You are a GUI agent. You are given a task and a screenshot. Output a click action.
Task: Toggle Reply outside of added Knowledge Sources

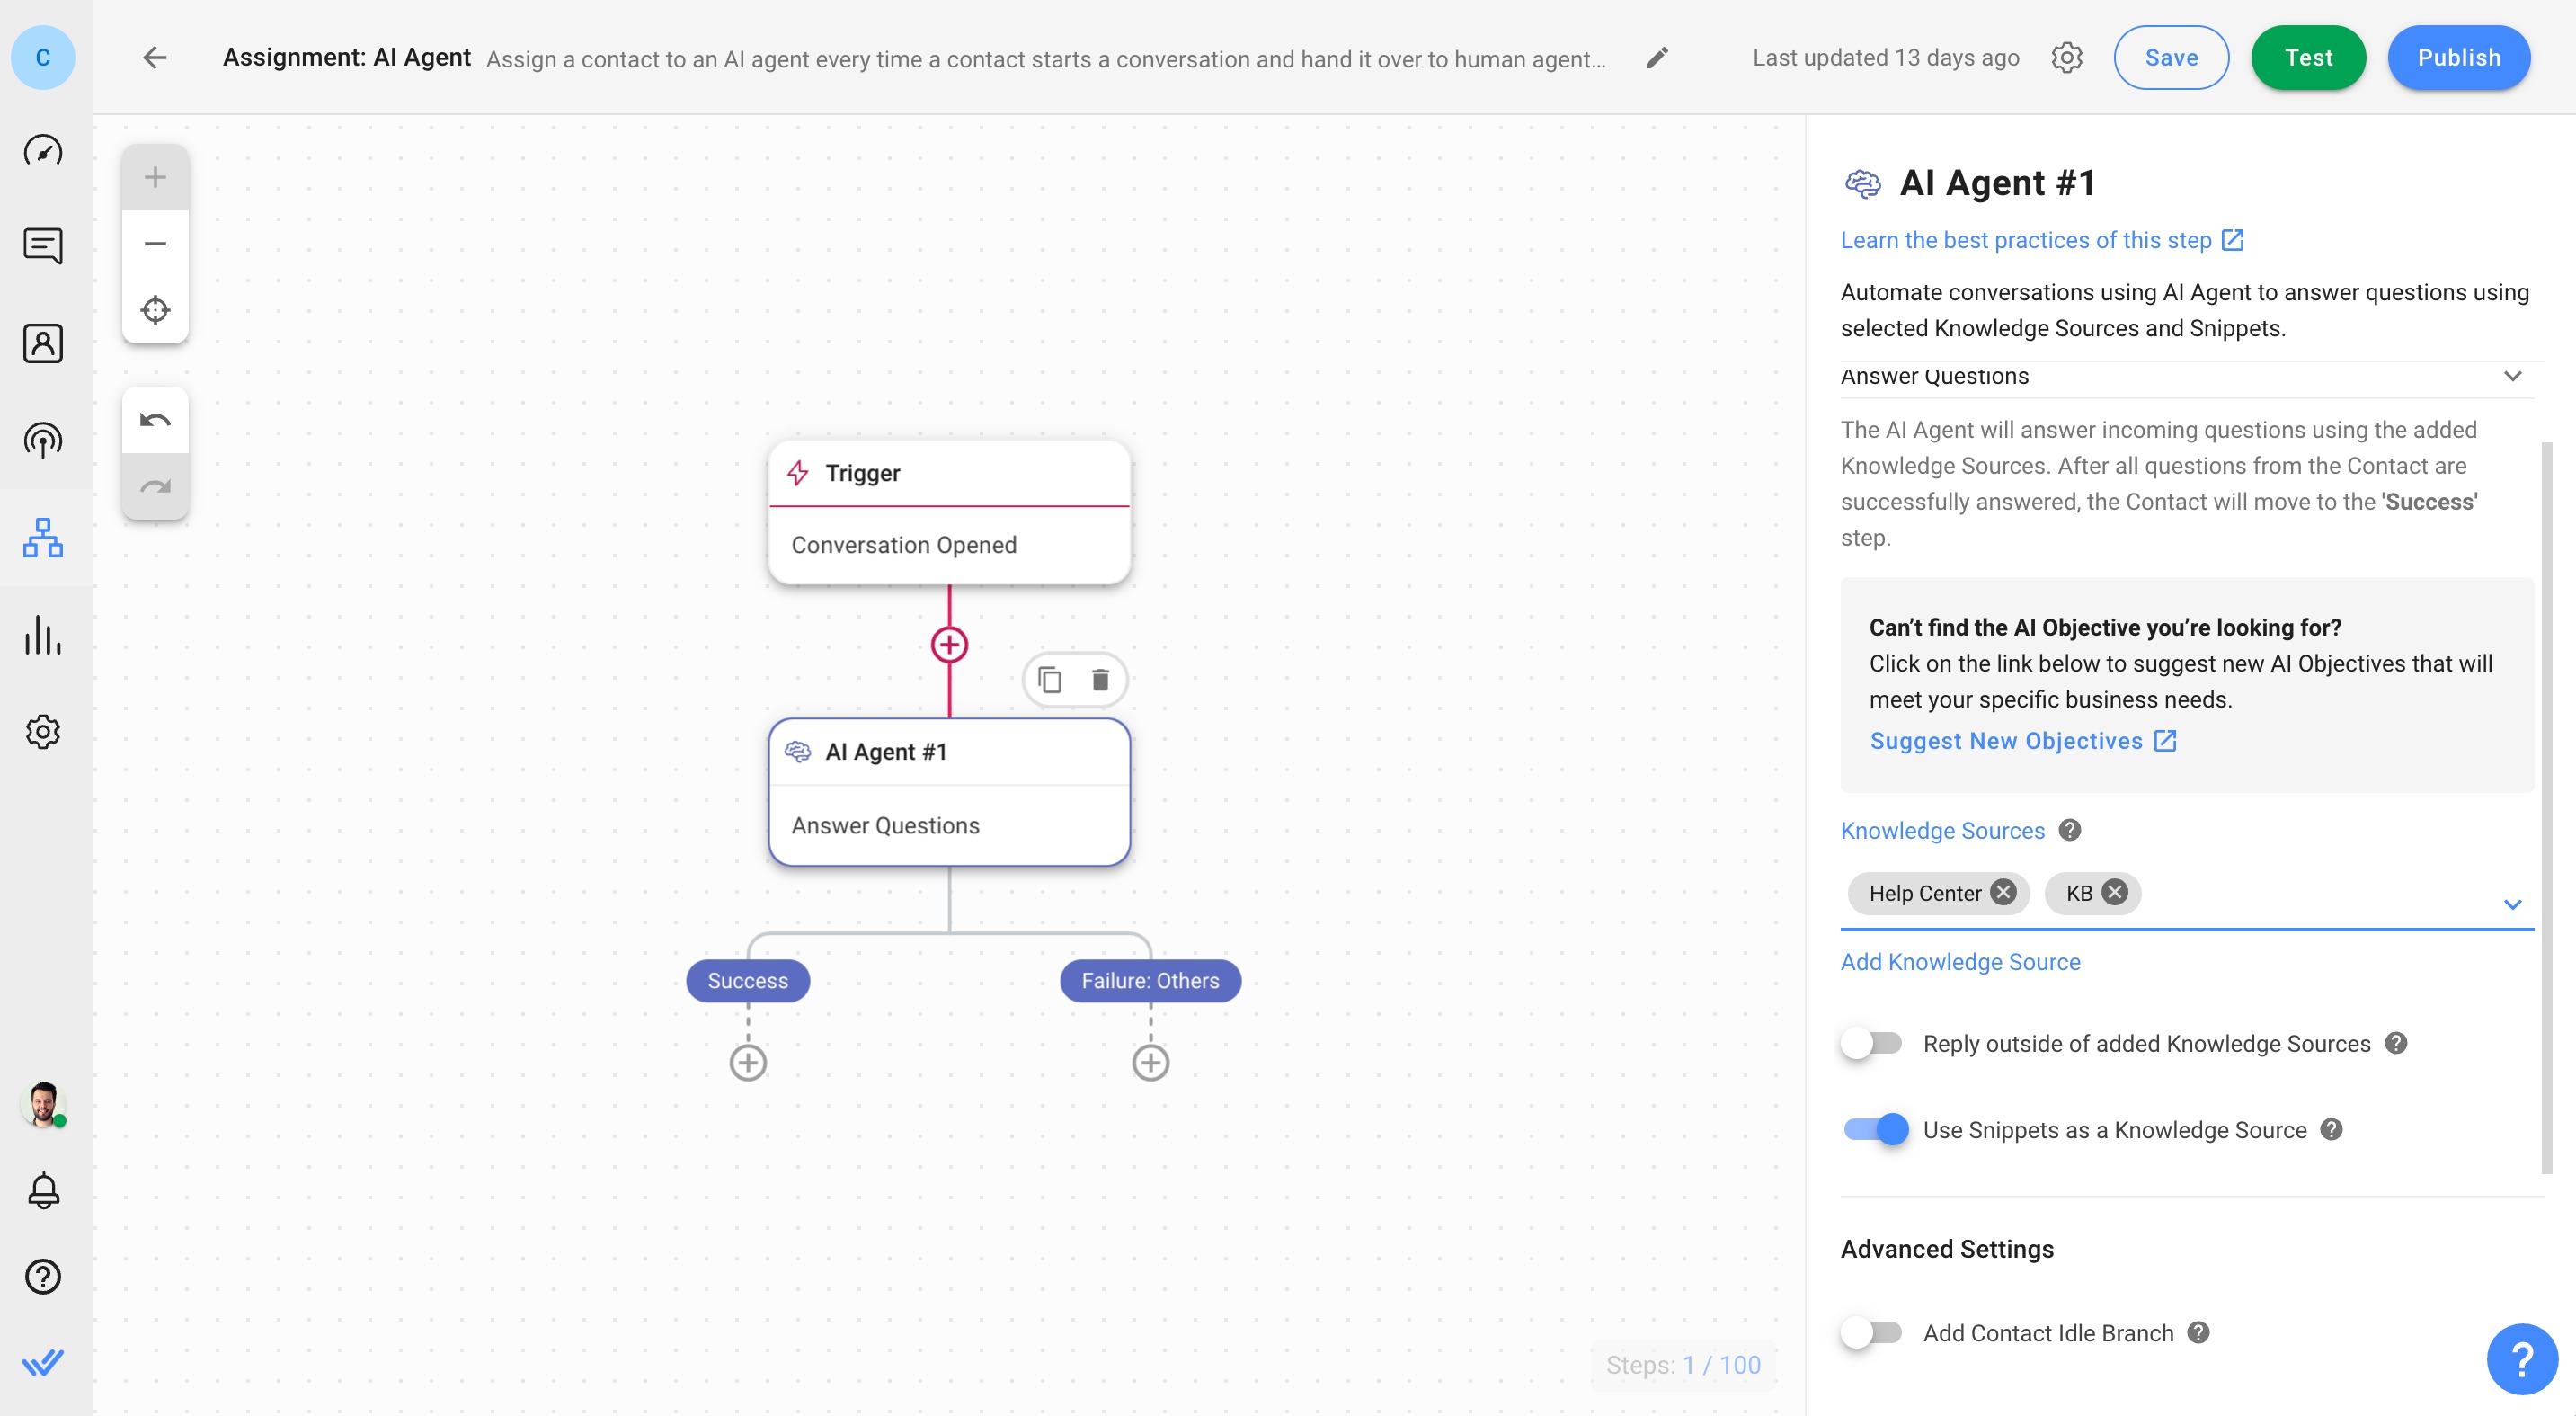(x=1872, y=1043)
